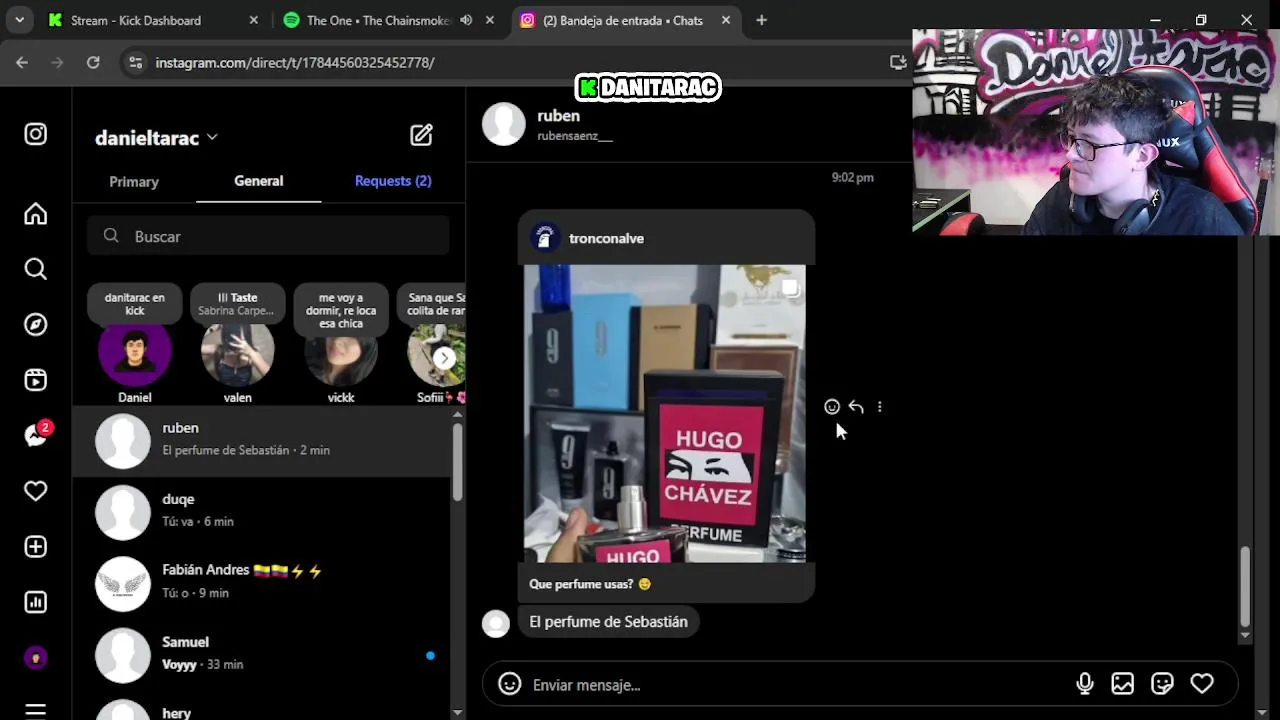Open Samuel conversation with unread dot
Viewport: 1280px width, 720px height.
tap(262, 654)
